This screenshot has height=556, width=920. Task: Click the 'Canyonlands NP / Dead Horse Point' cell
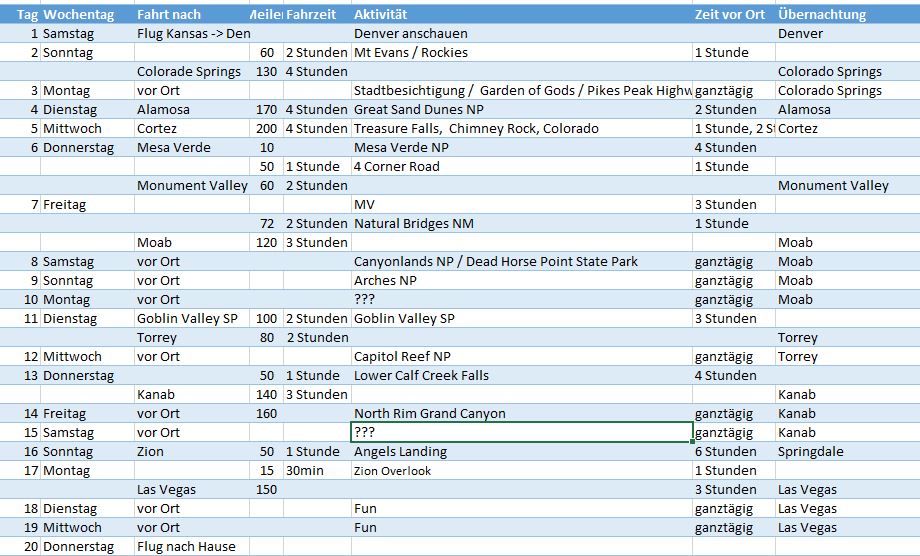pyautogui.click(x=496, y=262)
